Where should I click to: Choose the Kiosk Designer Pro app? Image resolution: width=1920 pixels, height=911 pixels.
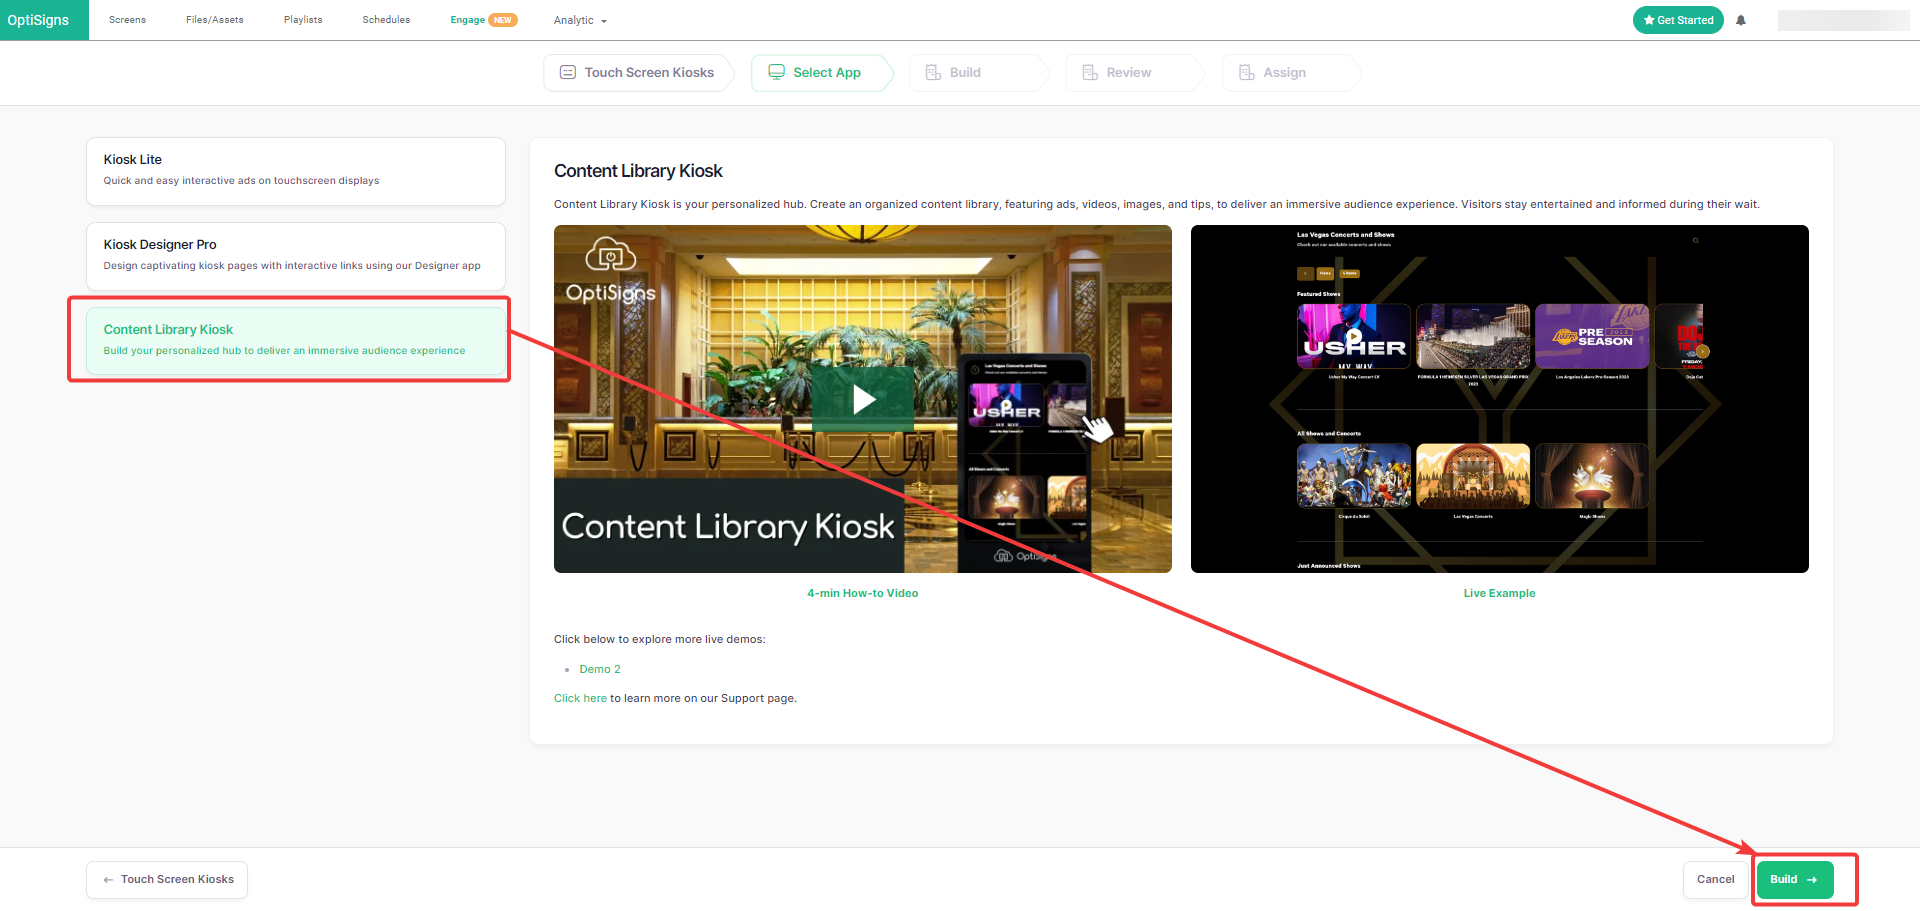point(296,256)
